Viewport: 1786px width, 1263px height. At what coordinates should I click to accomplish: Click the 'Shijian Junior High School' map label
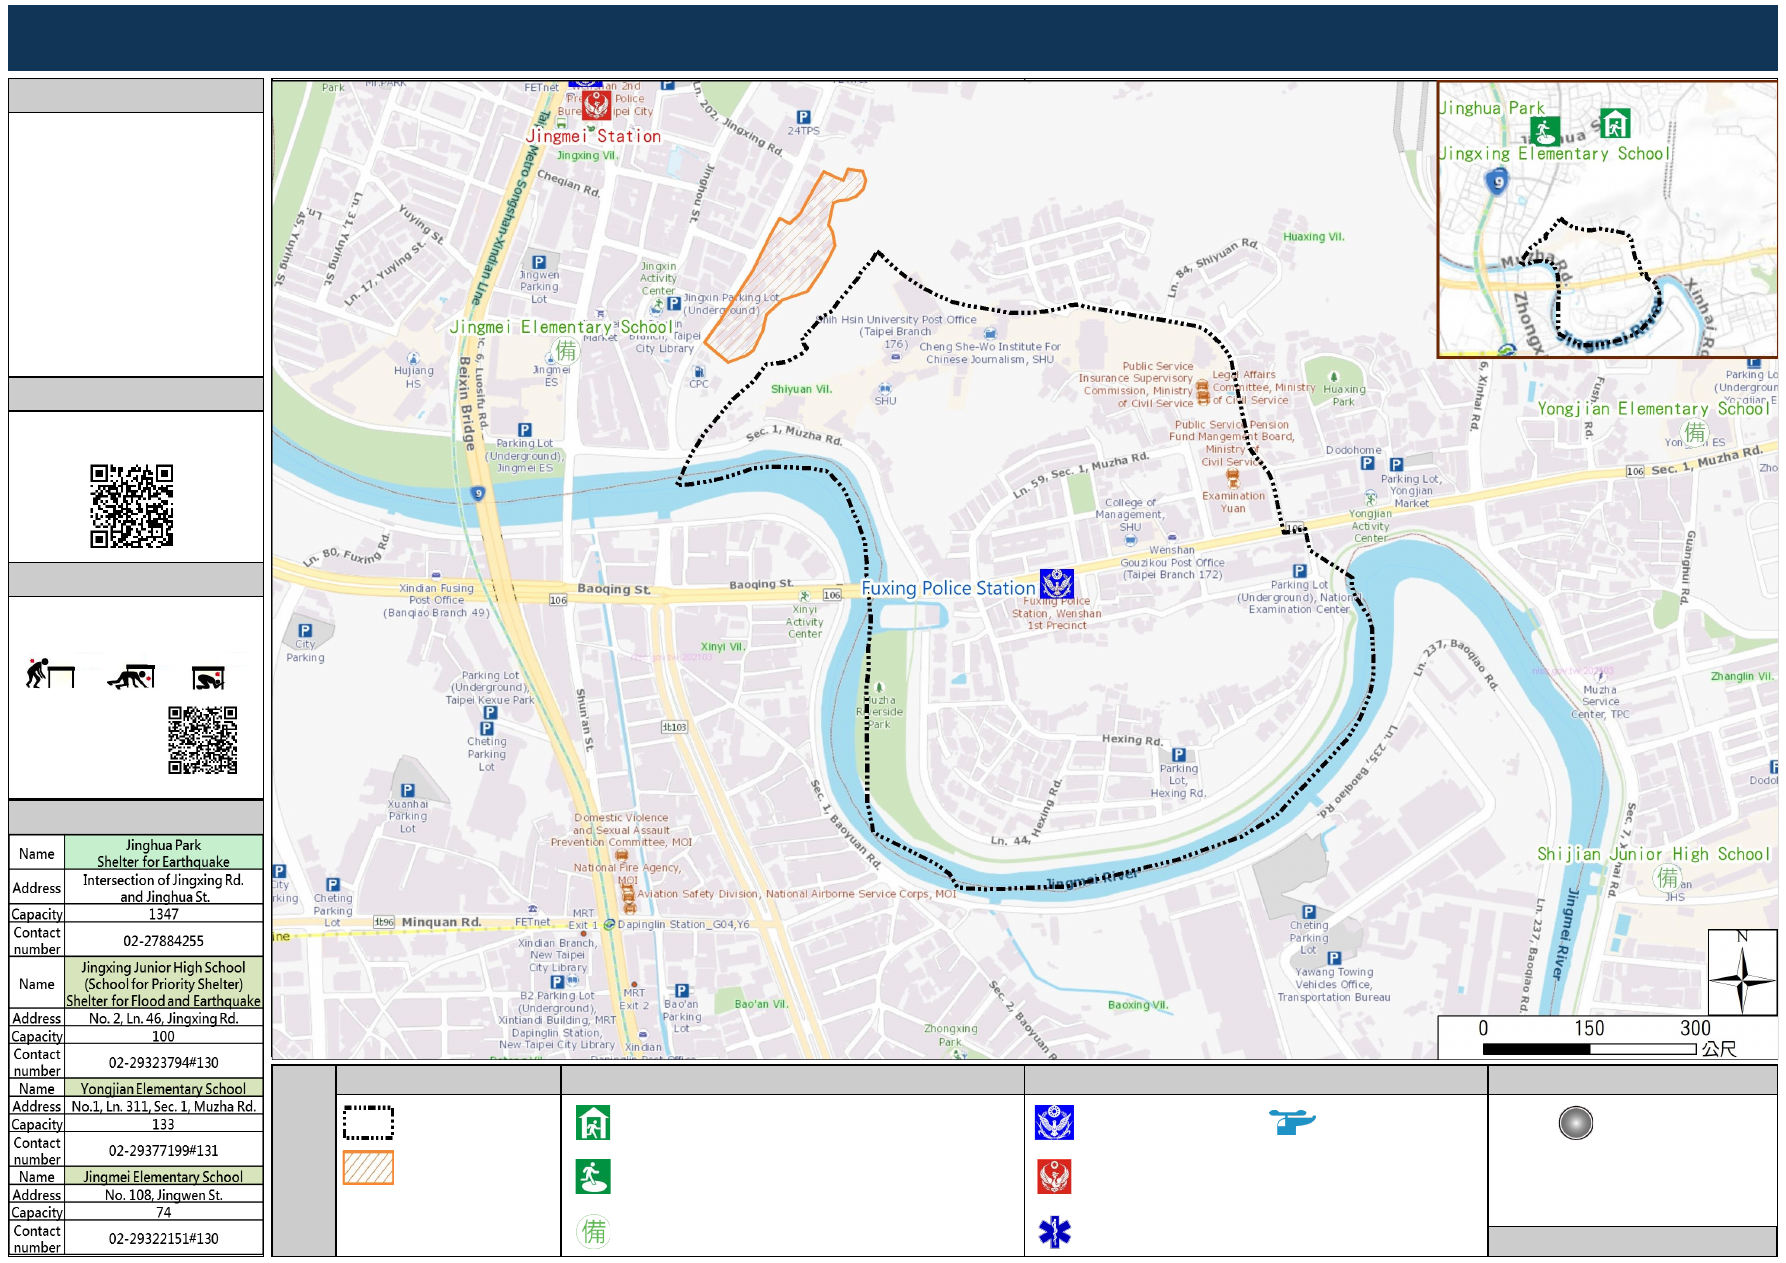[1653, 854]
